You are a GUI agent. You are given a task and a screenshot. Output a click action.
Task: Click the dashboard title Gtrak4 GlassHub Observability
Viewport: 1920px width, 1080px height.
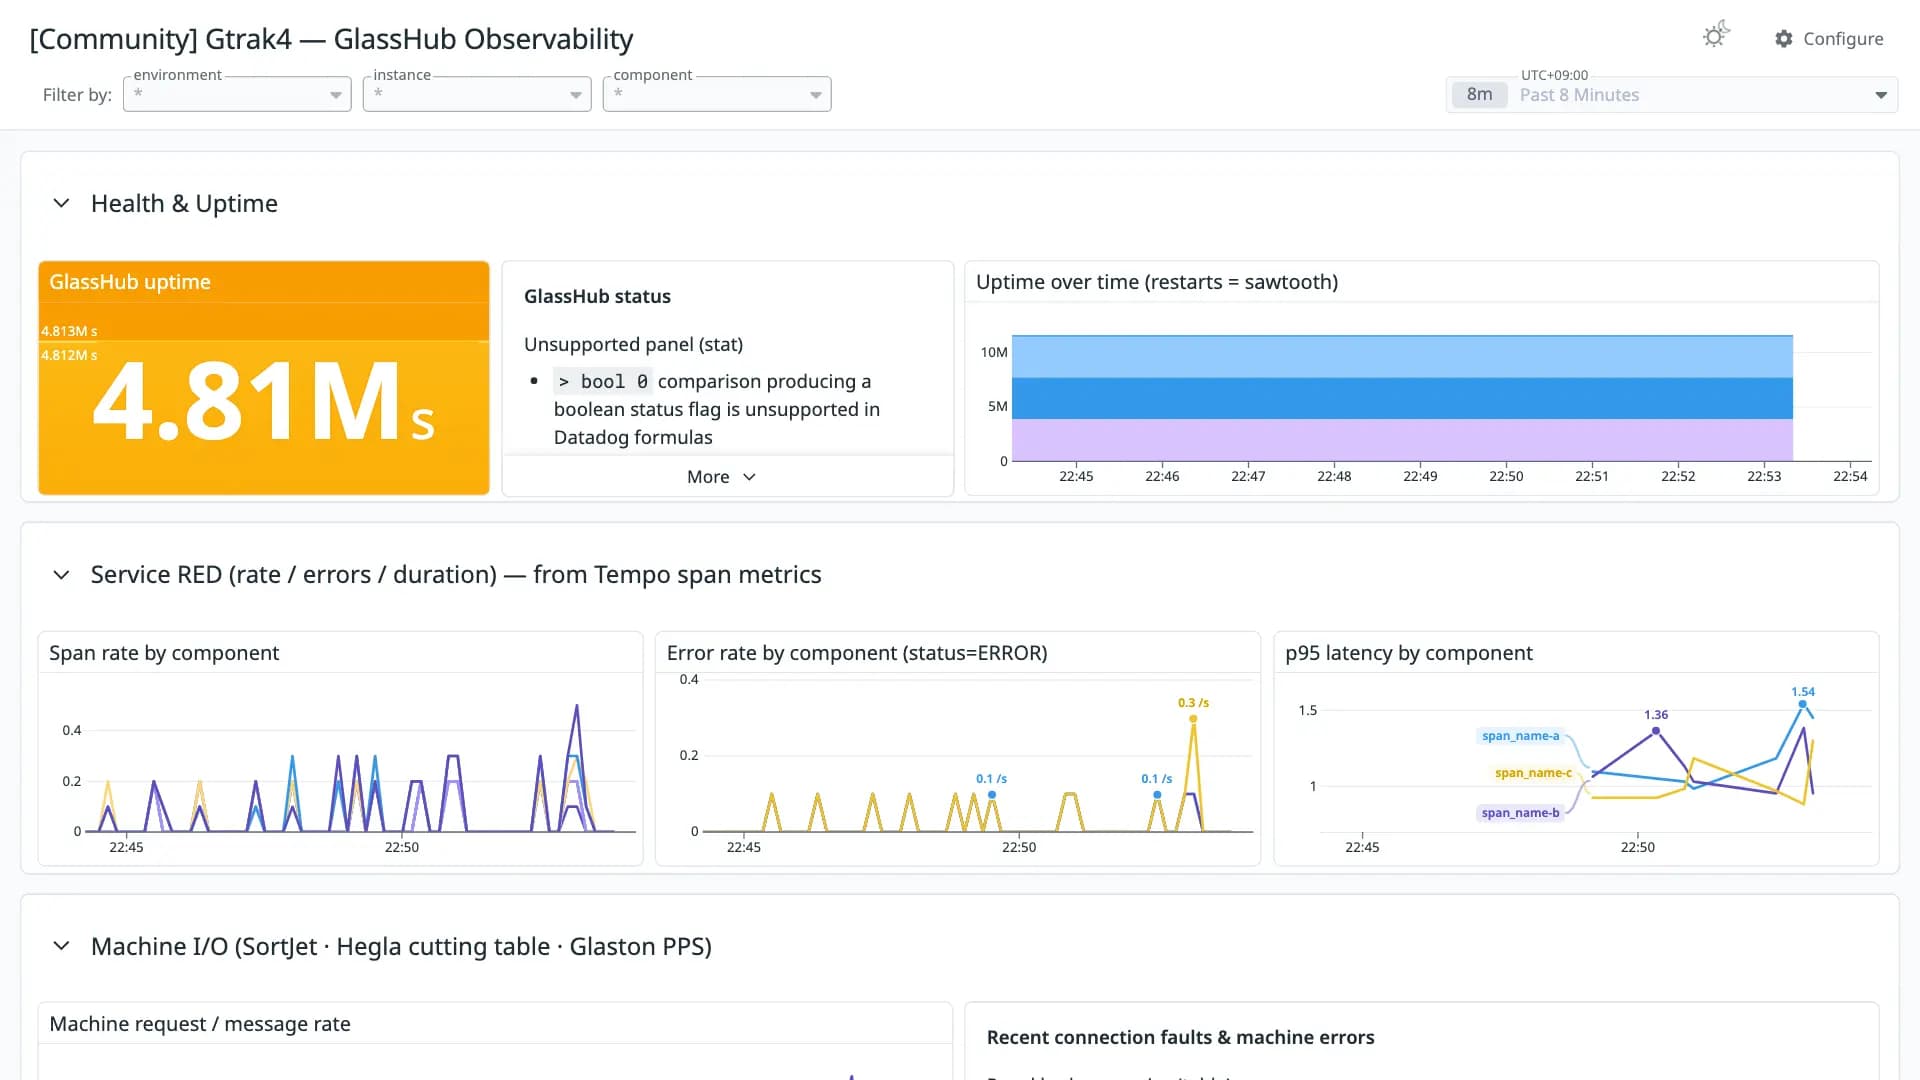[331, 39]
